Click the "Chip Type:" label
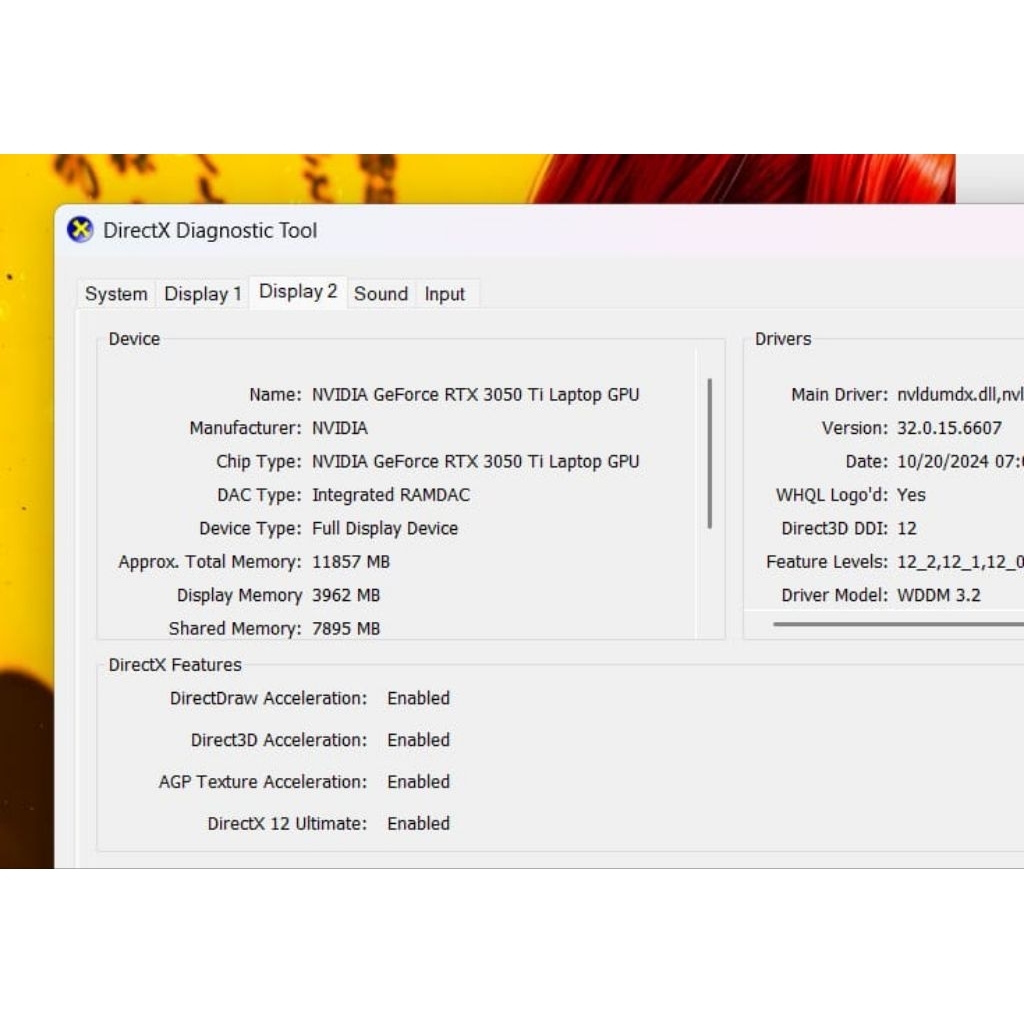Image resolution: width=1024 pixels, height=1024 pixels. click(x=259, y=461)
